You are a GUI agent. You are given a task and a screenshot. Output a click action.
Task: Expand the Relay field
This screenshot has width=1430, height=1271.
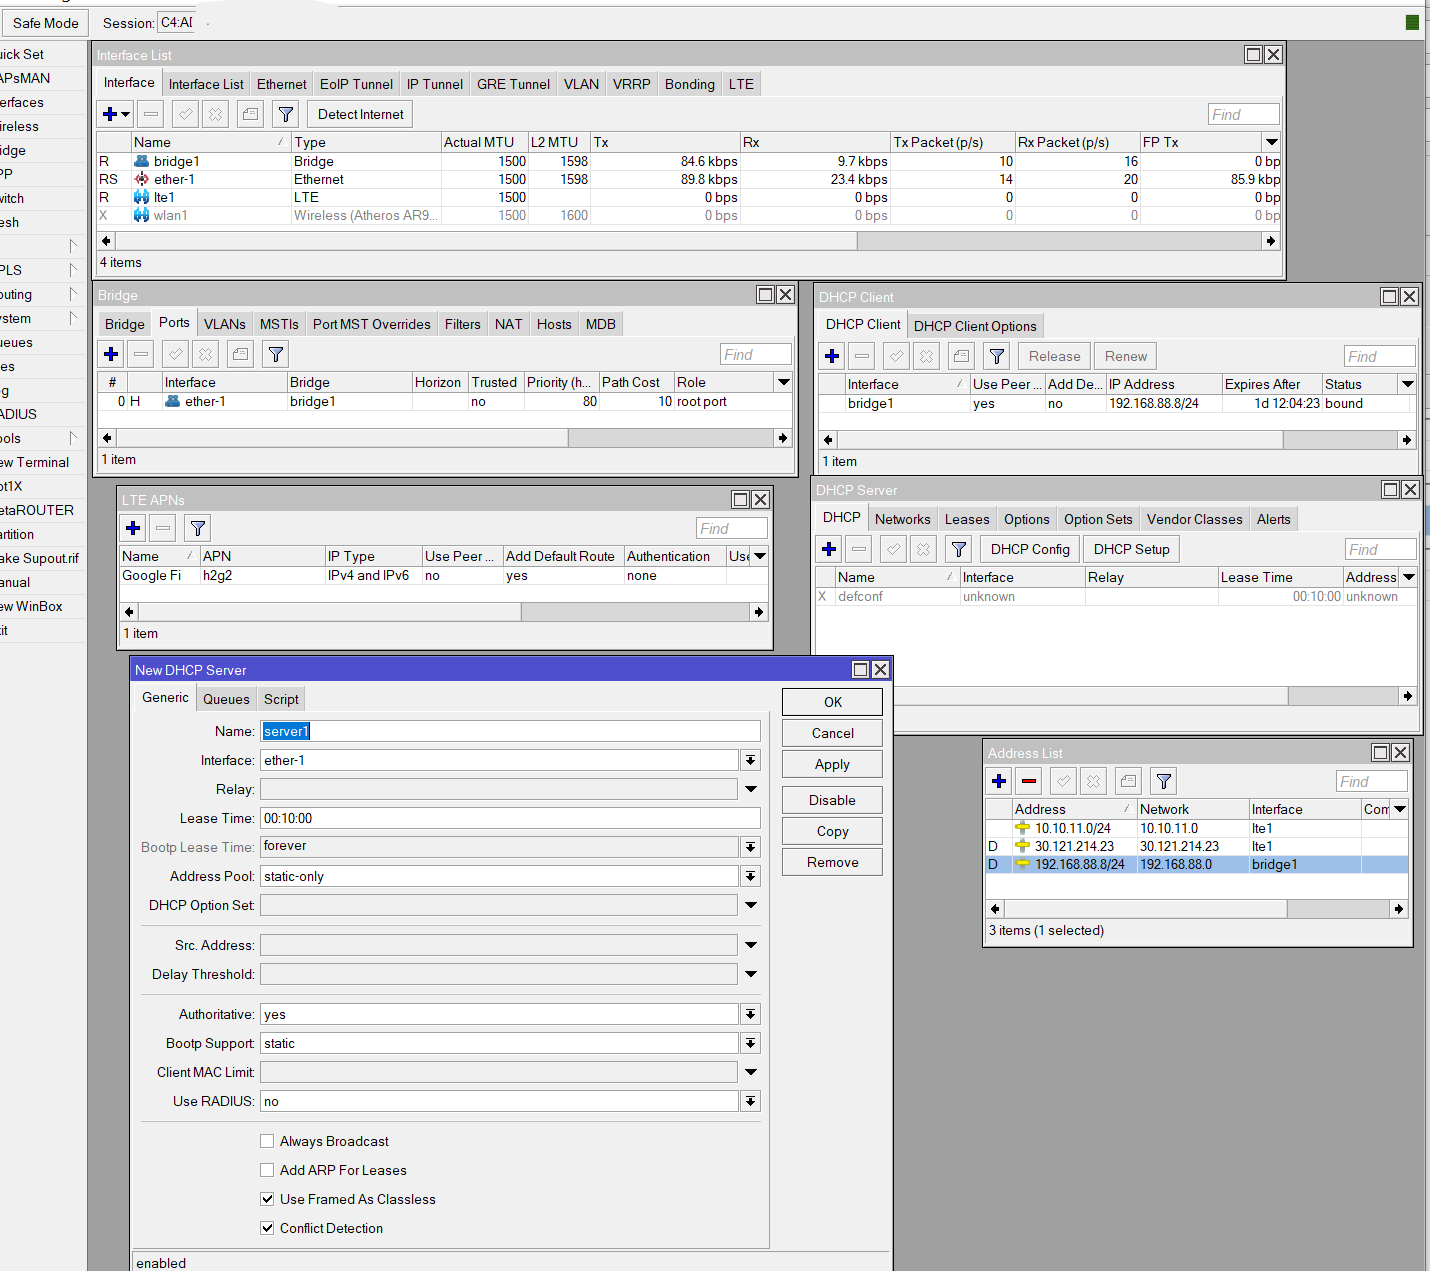pyautogui.click(x=750, y=789)
